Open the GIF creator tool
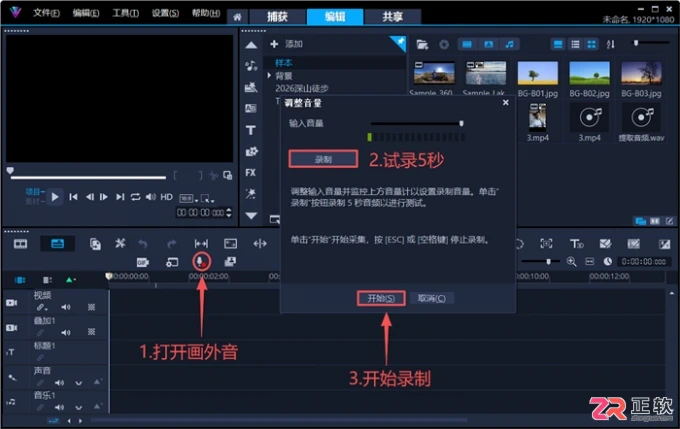680x429 pixels. point(143,262)
